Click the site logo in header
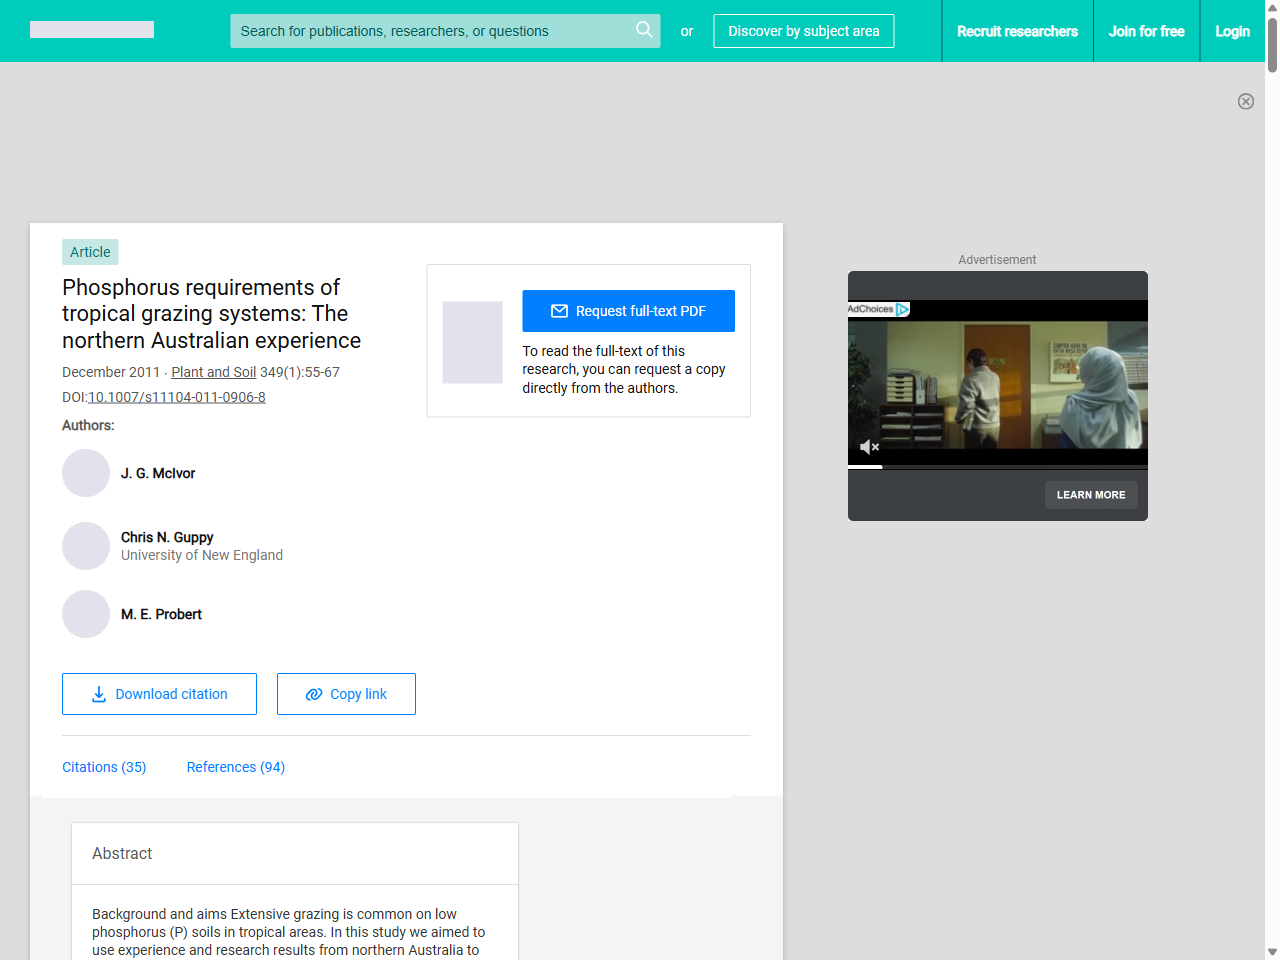 pyautogui.click(x=92, y=30)
